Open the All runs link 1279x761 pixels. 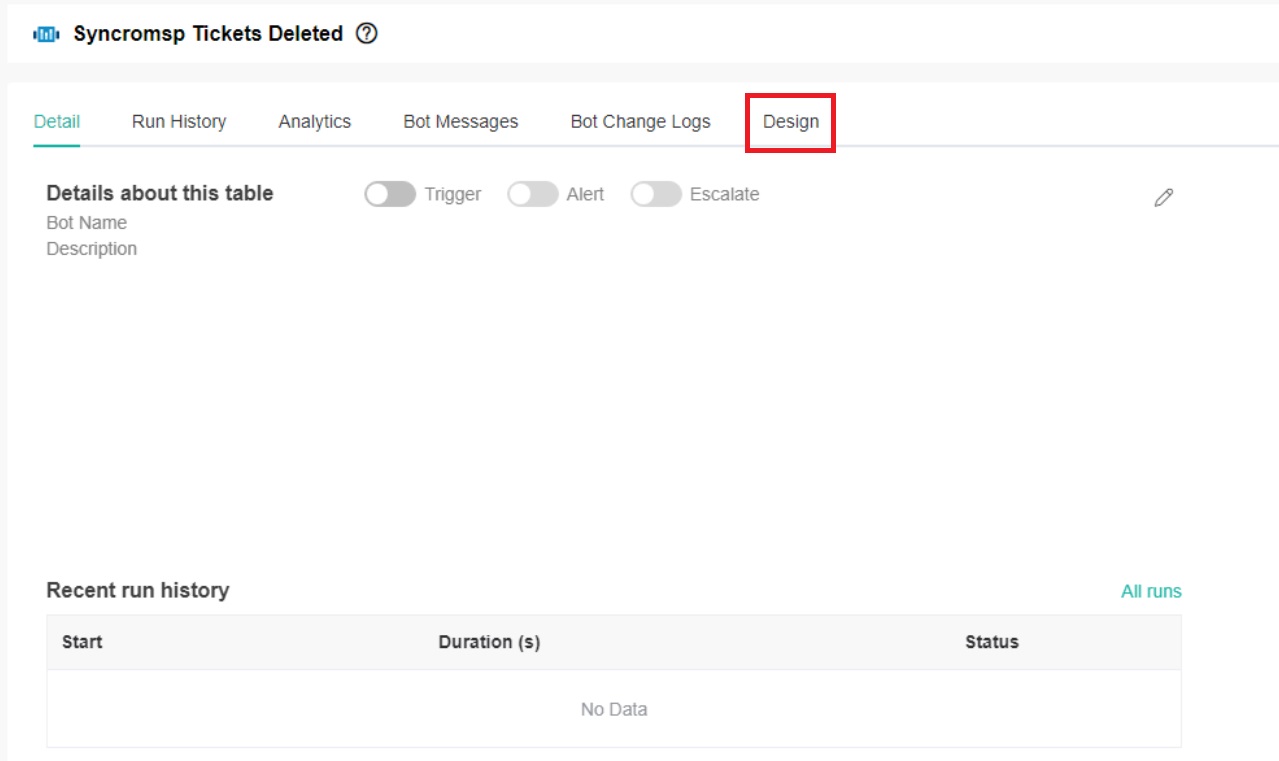tap(1151, 591)
